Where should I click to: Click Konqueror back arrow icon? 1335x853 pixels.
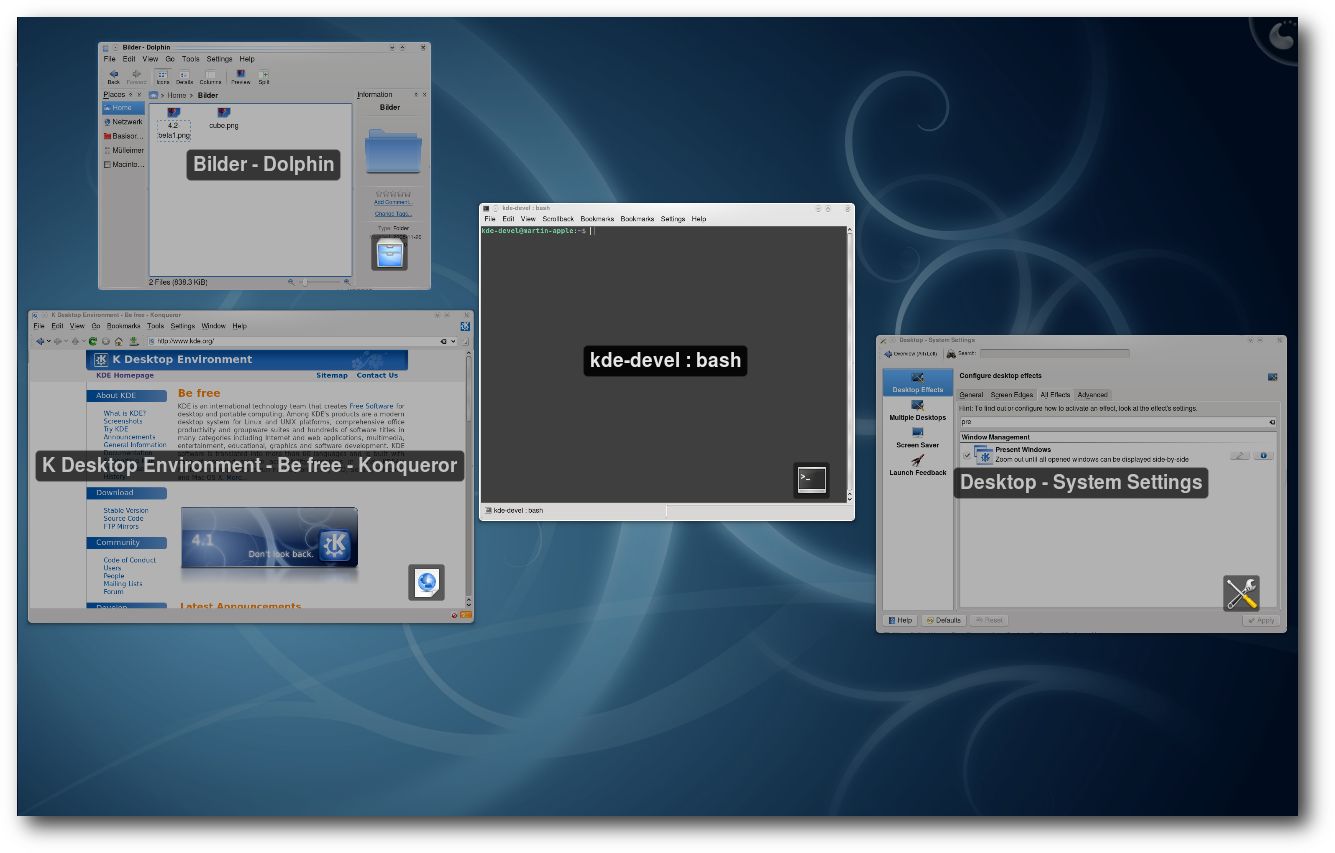[40, 341]
